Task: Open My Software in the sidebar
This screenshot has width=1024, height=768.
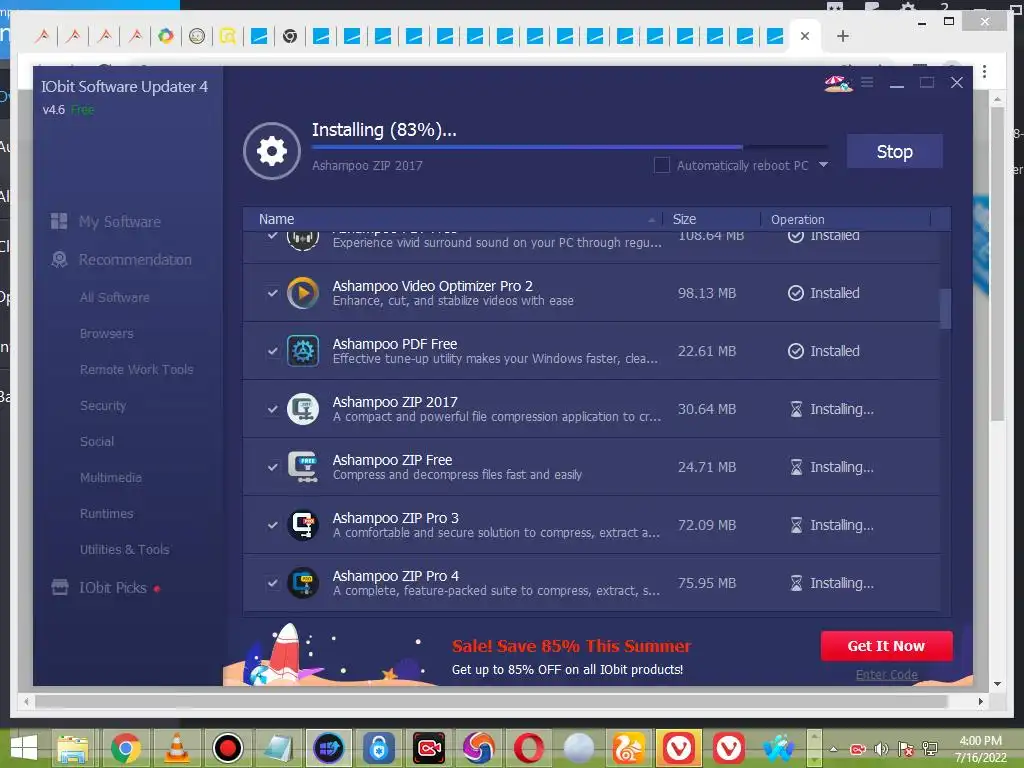Action: coord(120,221)
